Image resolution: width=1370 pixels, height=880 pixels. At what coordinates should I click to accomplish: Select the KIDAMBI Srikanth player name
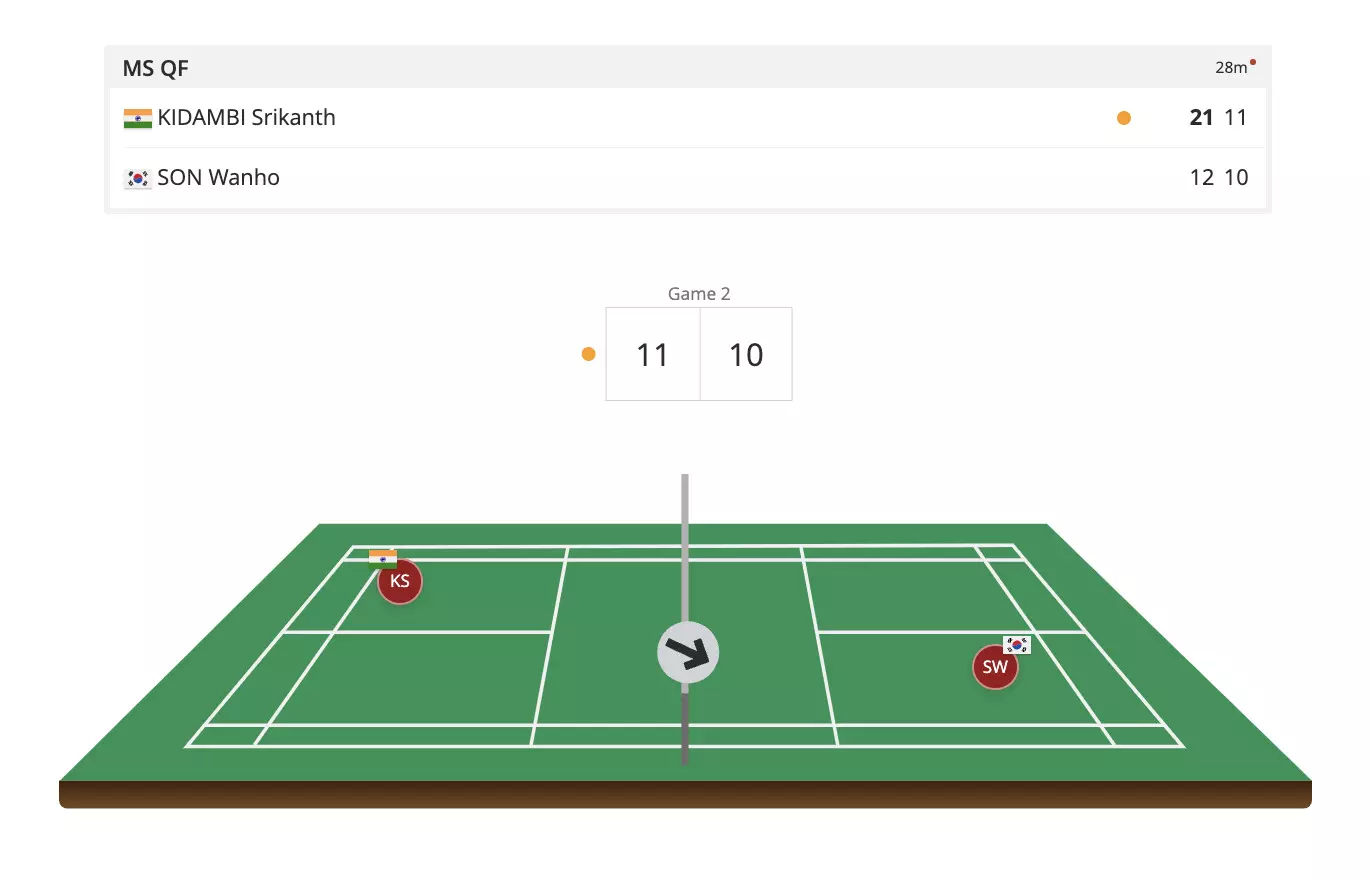[246, 118]
